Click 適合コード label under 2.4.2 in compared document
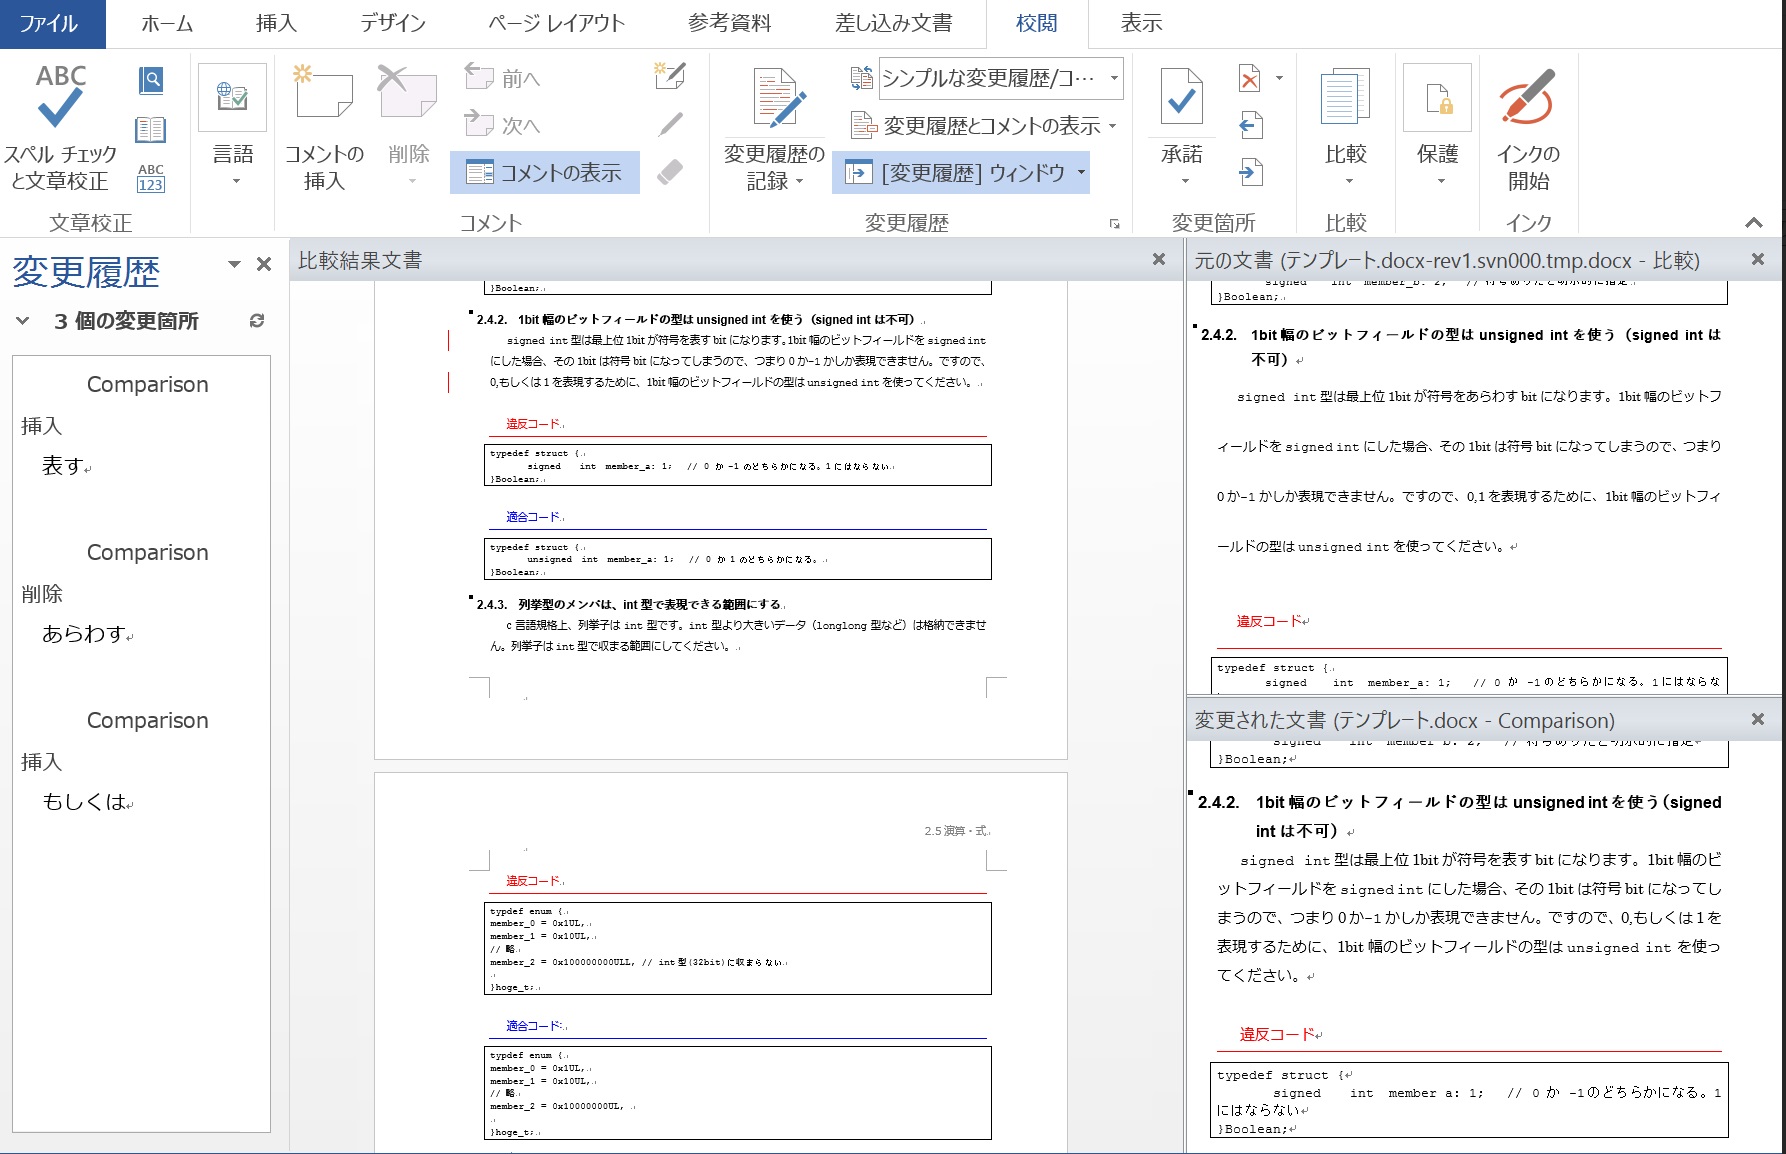The width and height of the screenshot is (1786, 1154). [x=535, y=517]
